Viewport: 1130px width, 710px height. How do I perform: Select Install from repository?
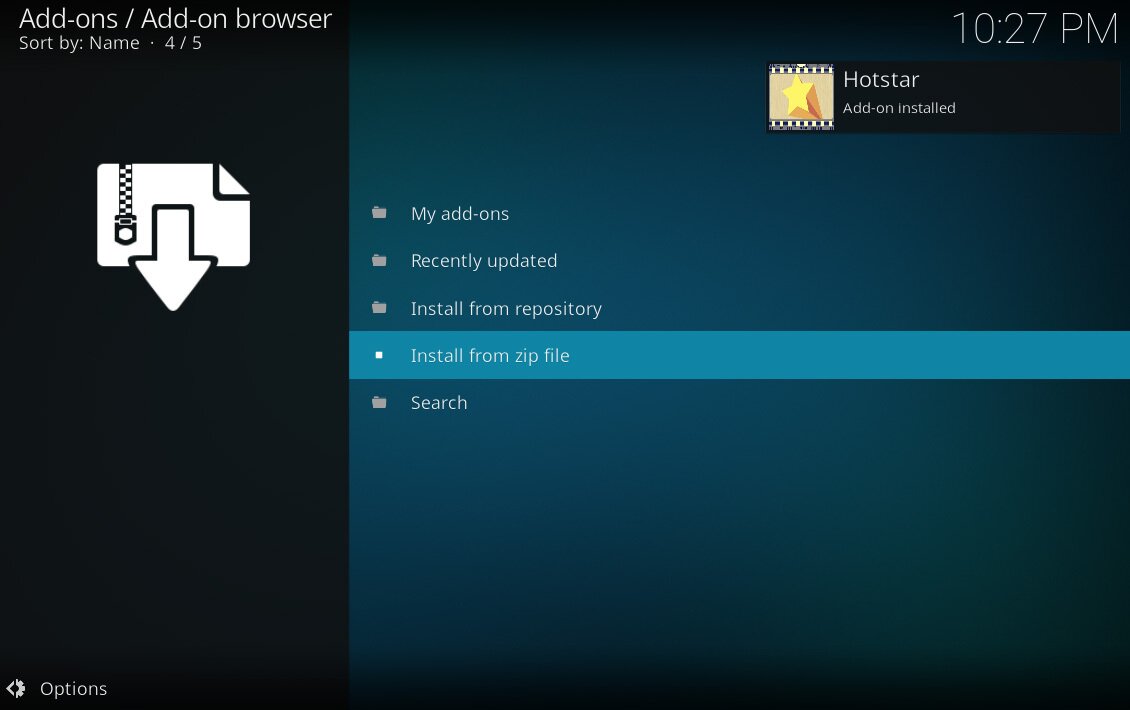(x=739, y=308)
